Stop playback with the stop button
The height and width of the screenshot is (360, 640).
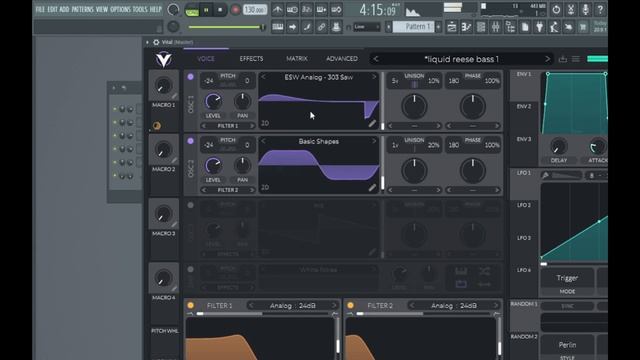(220, 10)
